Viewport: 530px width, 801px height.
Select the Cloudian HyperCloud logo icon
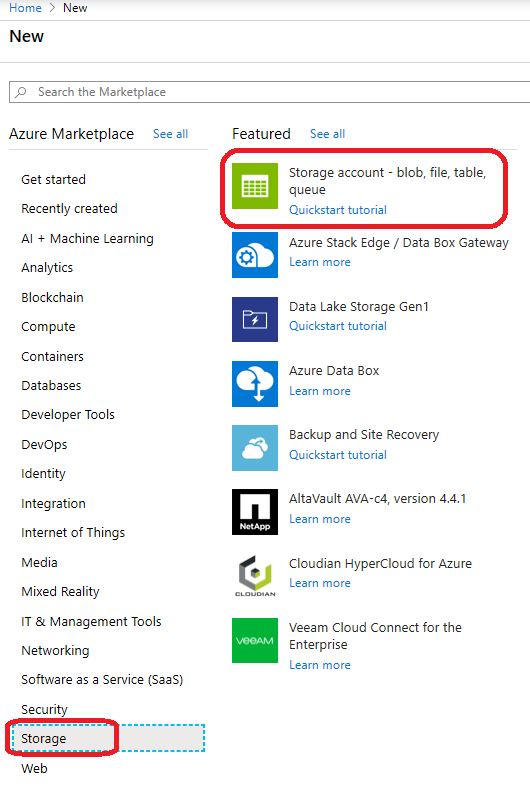pos(255,576)
